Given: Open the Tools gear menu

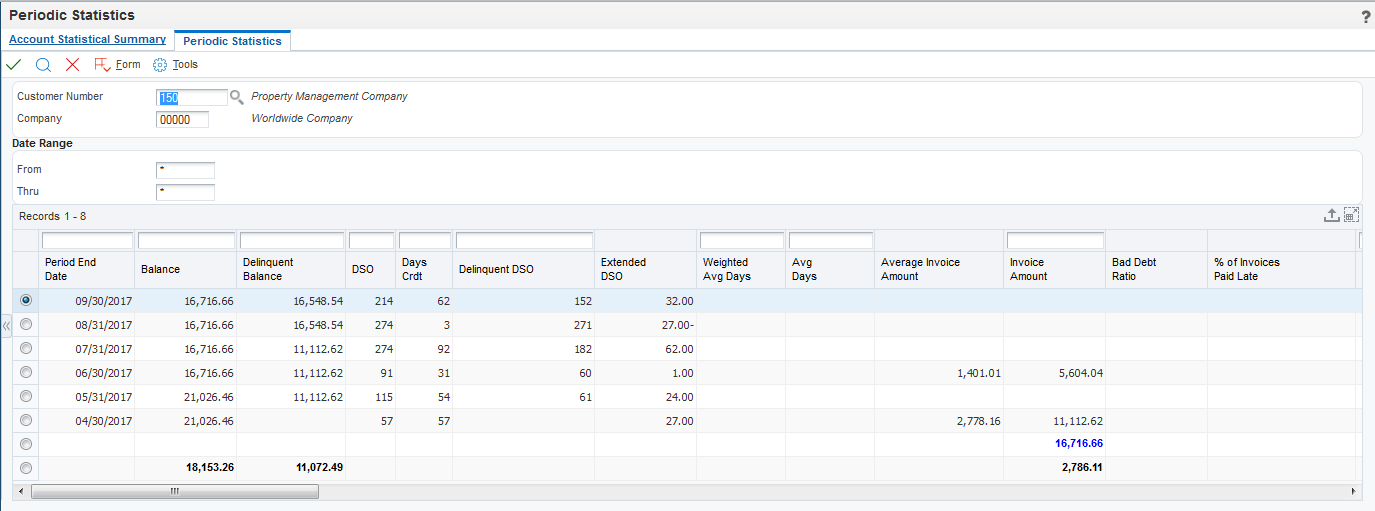Looking at the screenshot, I should 176,64.
